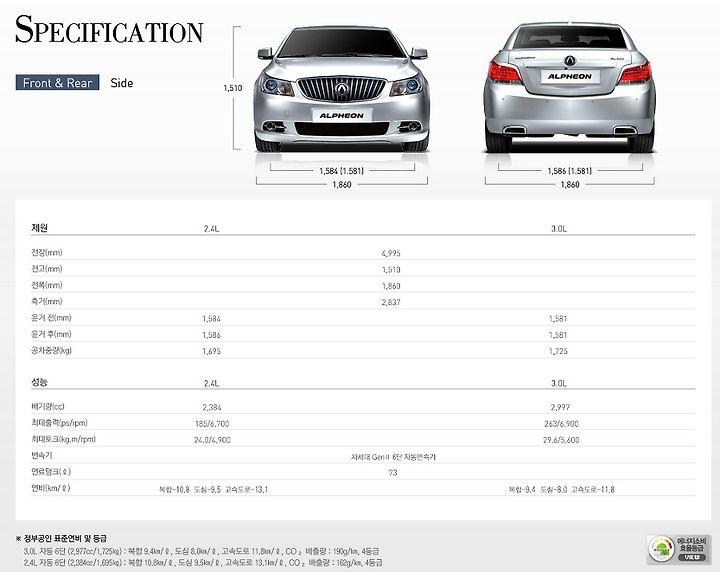This screenshot has width=720, height=572.
Task: Click the 2.4L column header in 성능 section
Action: click(x=211, y=383)
